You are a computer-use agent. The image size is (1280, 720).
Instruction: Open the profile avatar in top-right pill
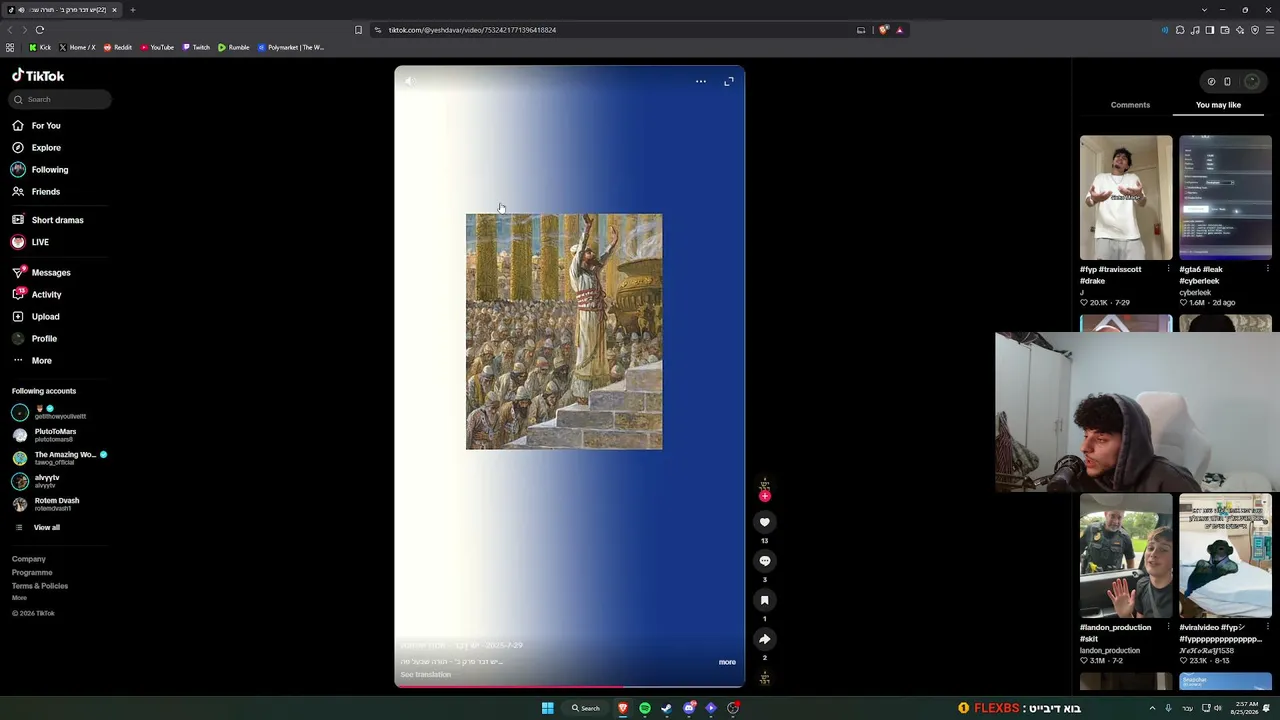click(1251, 82)
